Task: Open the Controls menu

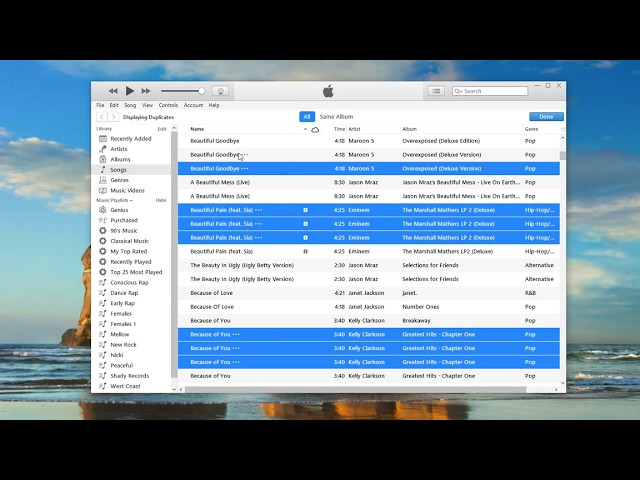Action: pos(168,105)
